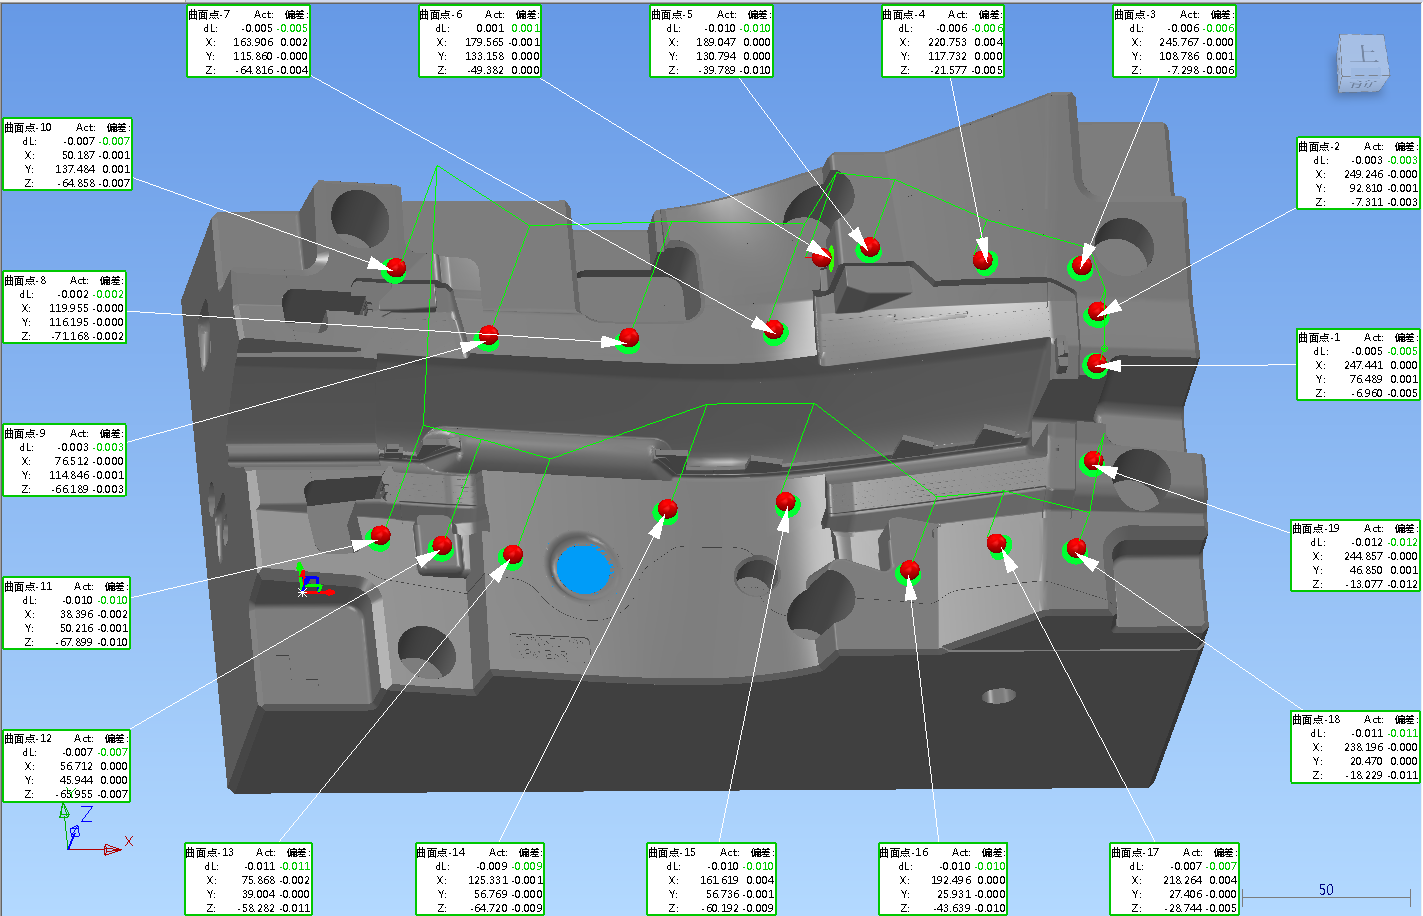Click the Y value 39.004 in 曲面点-13

point(258,894)
